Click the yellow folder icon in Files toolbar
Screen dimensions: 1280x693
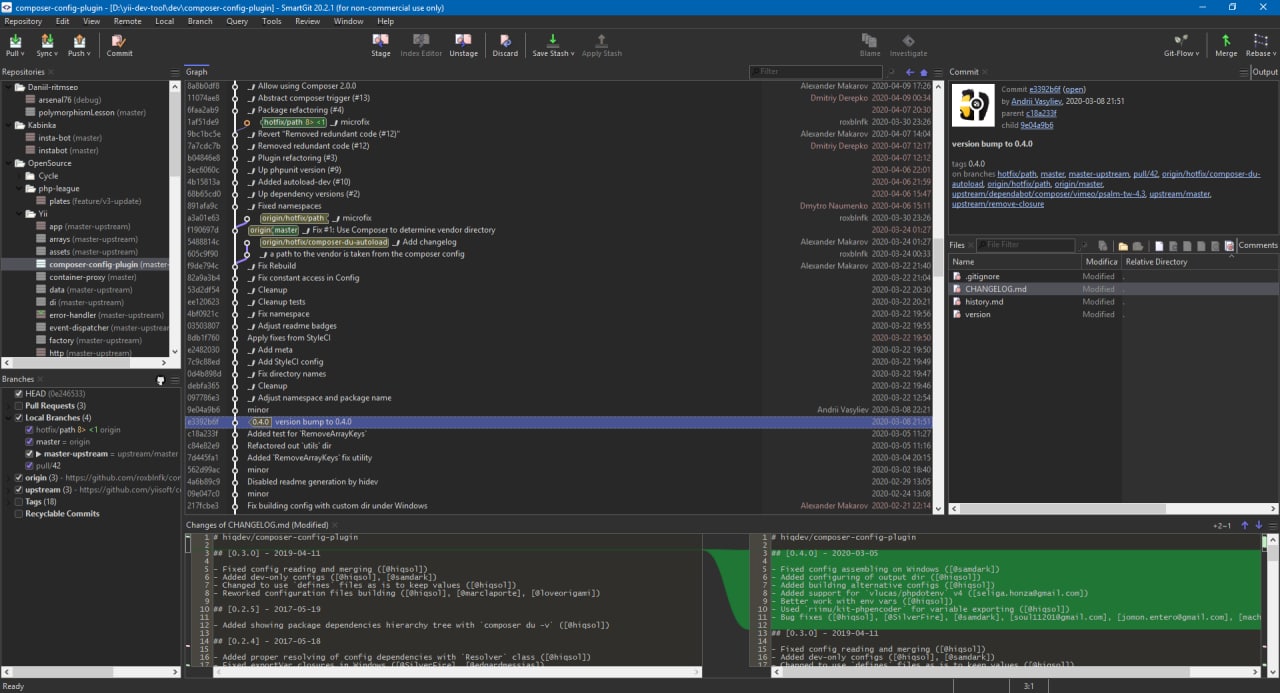click(x=1123, y=245)
